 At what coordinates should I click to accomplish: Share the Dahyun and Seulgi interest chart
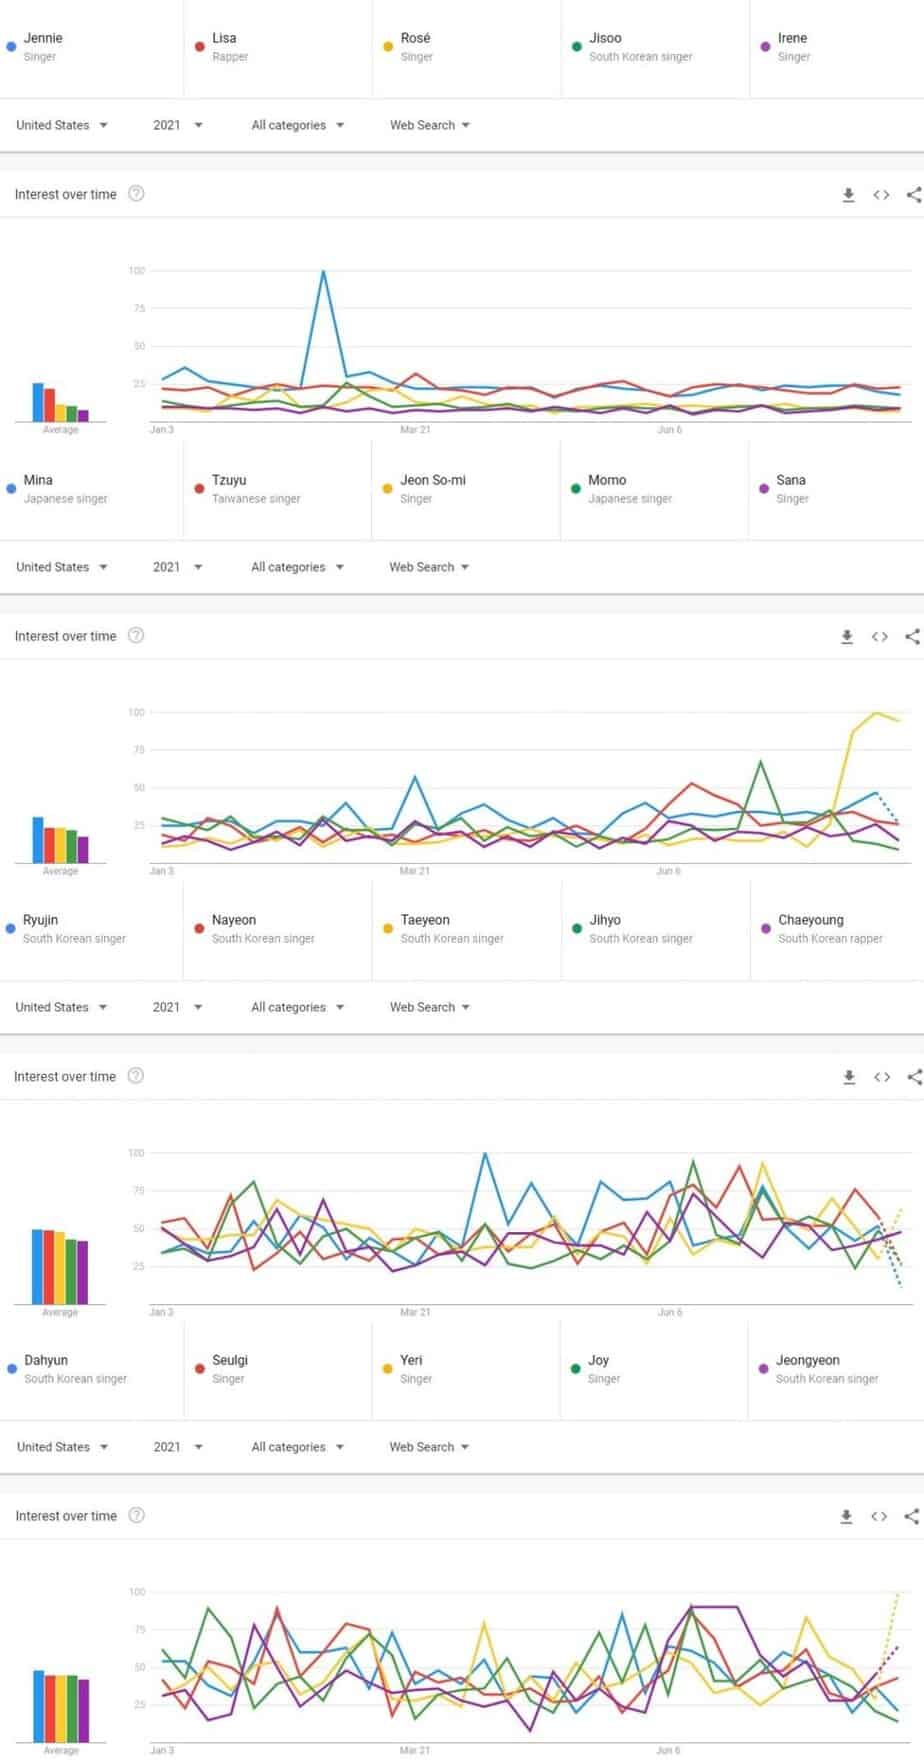911,1517
